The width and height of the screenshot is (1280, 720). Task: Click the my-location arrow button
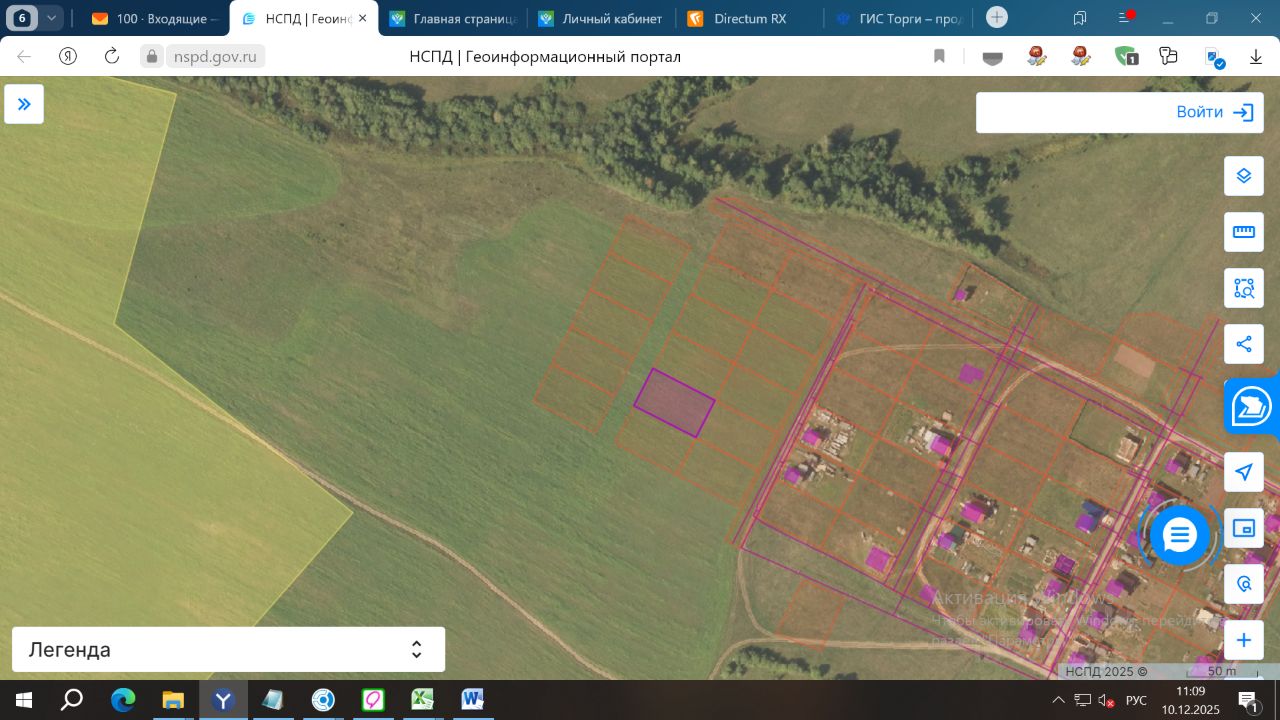[1244, 472]
